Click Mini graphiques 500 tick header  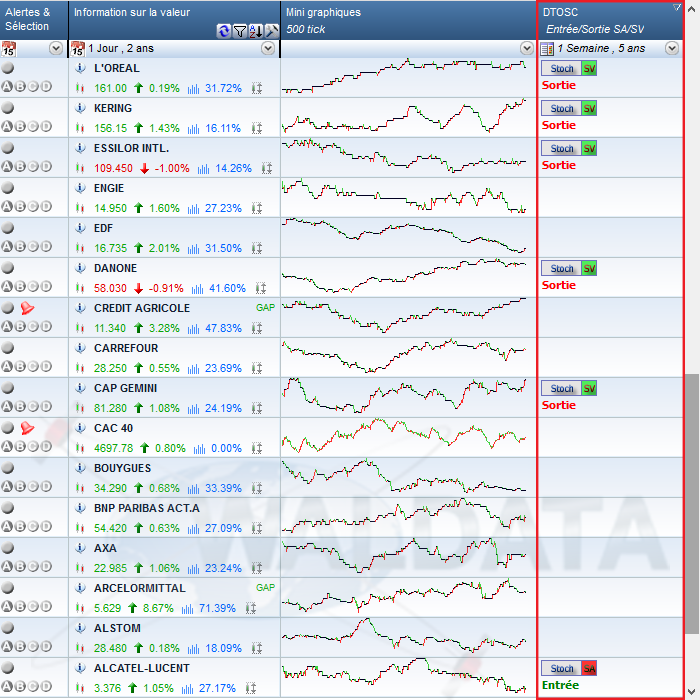pyautogui.click(x=408, y=20)
